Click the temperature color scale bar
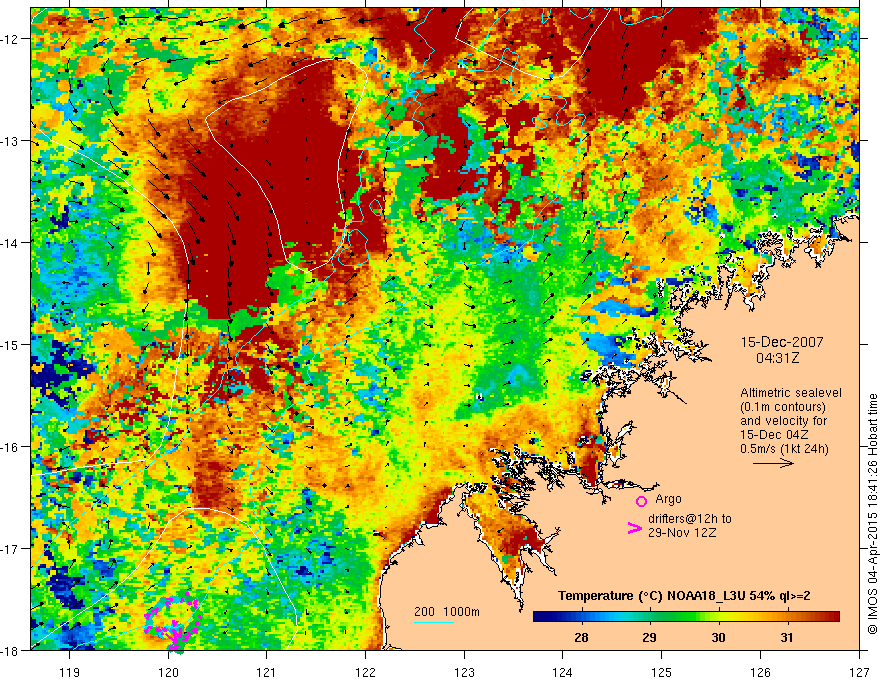This screenshot has width=880, height=680. [x=686, y=617]
